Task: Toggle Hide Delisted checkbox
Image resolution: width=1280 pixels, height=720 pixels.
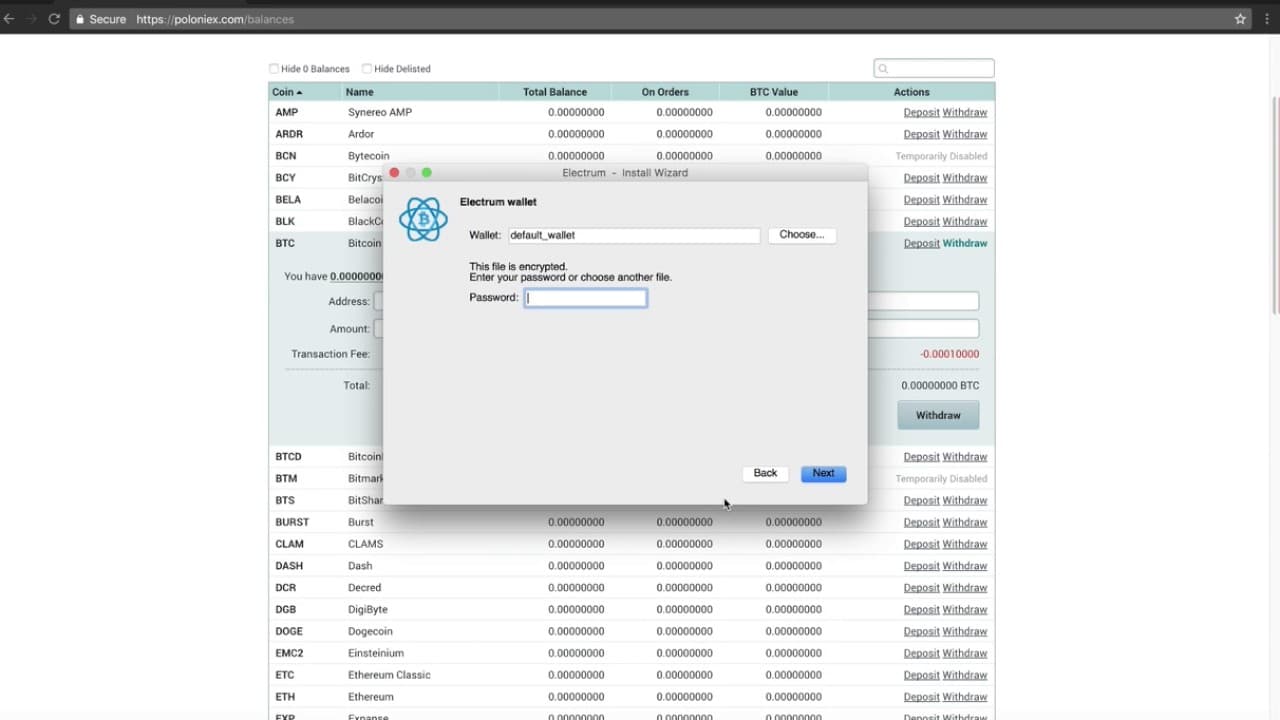Action: click(x=367, y=69)
